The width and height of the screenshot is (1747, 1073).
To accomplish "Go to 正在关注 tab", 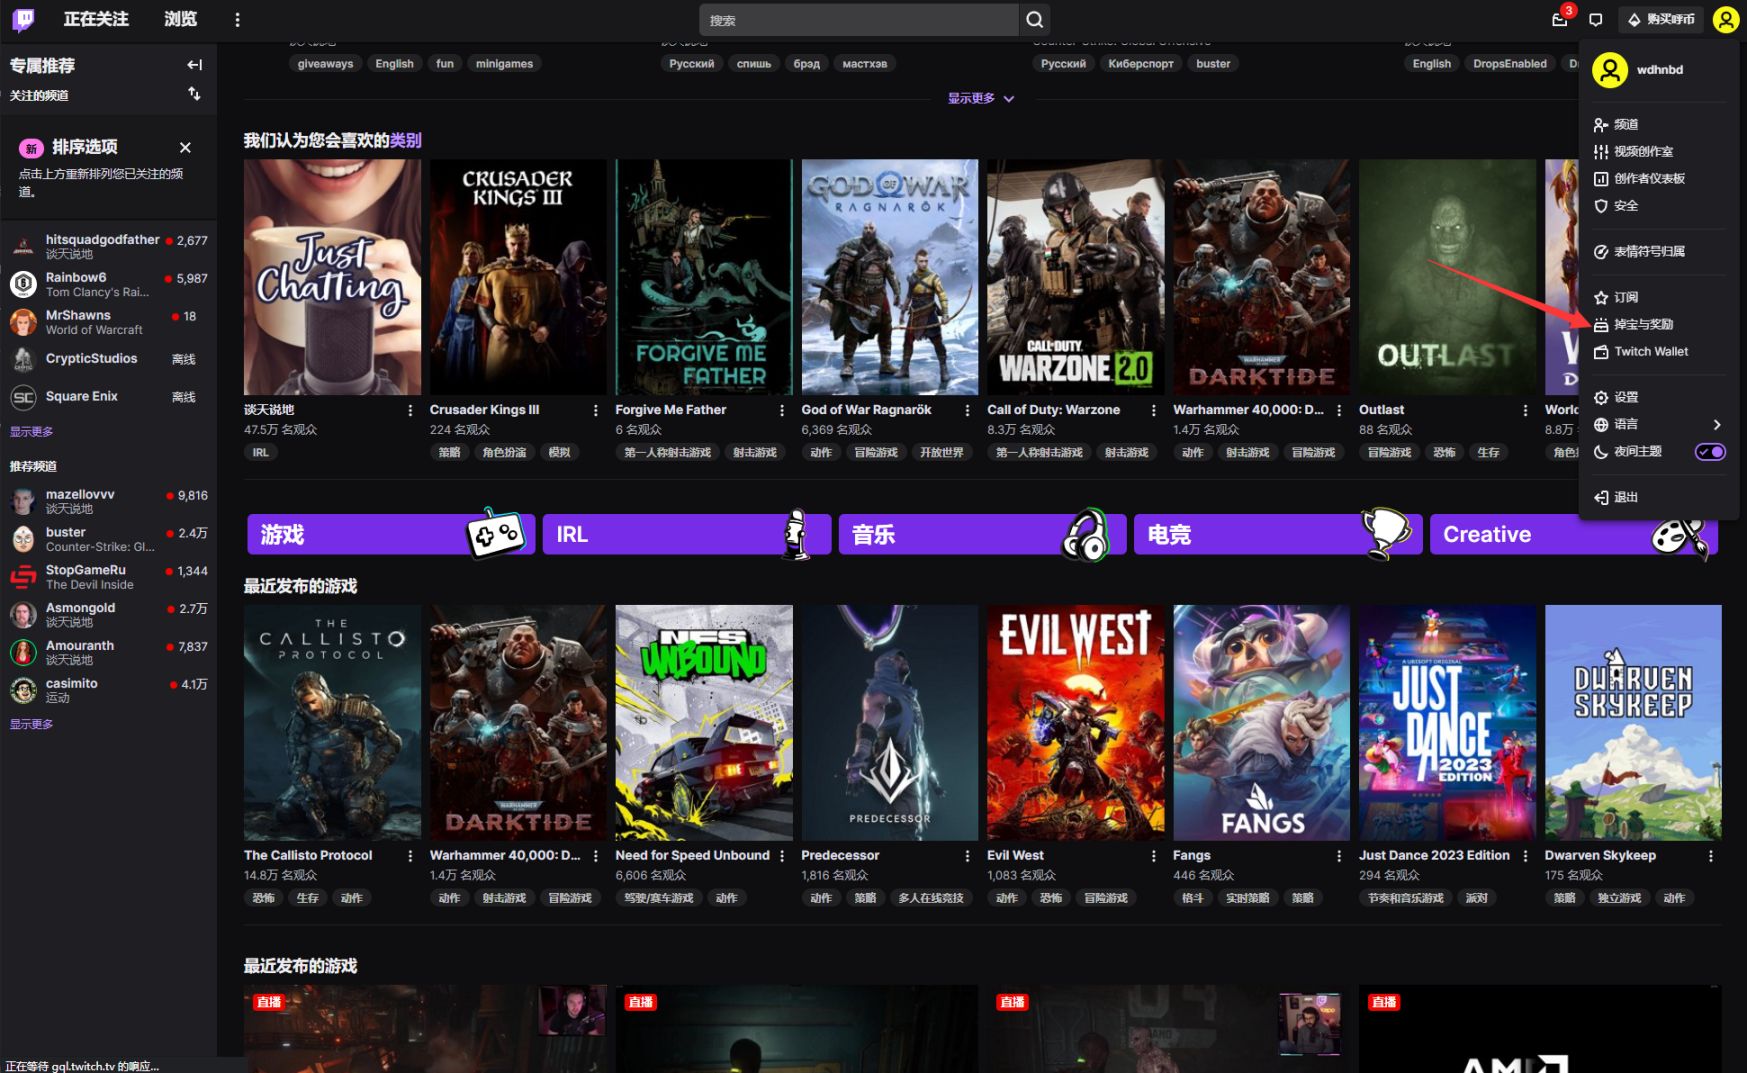I will pos(96,19).
